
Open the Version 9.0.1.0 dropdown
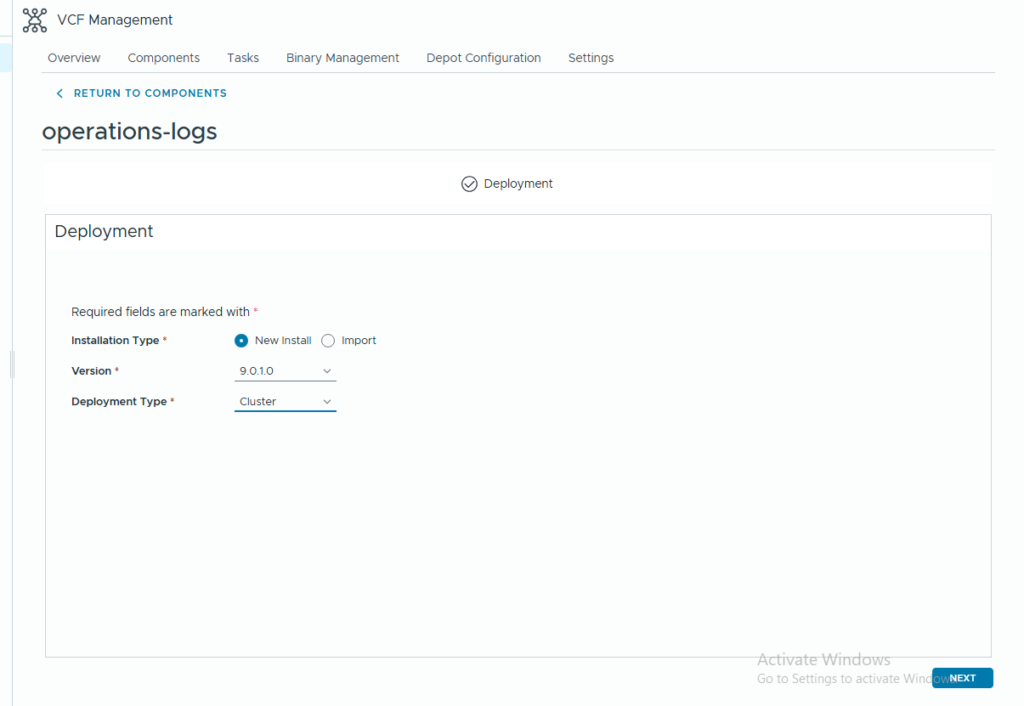[285, 371]
